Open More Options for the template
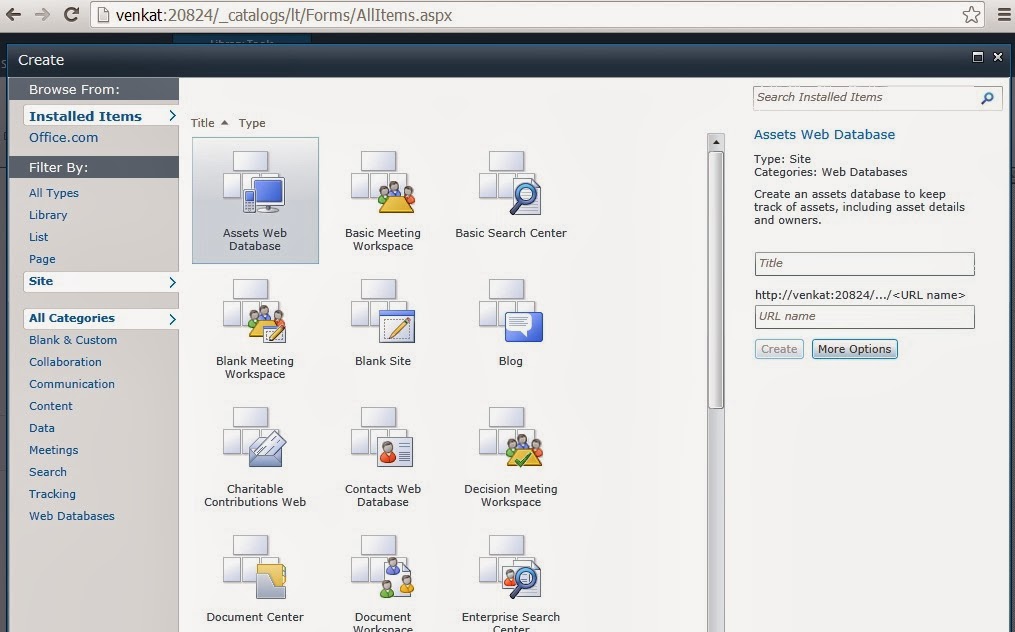Viewport: 1015px width, 632px height. coord(854,349)
